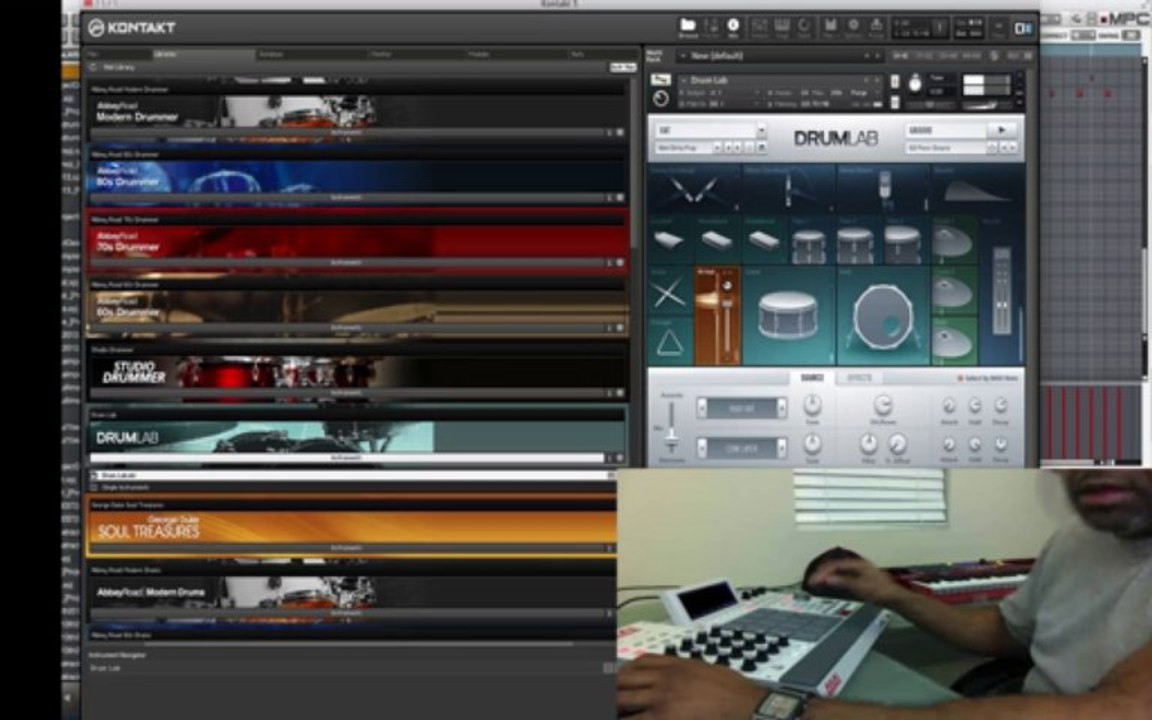Switch to the Files browser tab
The width and height of the screenshot is (1152, 720).
tap(118, 54)
